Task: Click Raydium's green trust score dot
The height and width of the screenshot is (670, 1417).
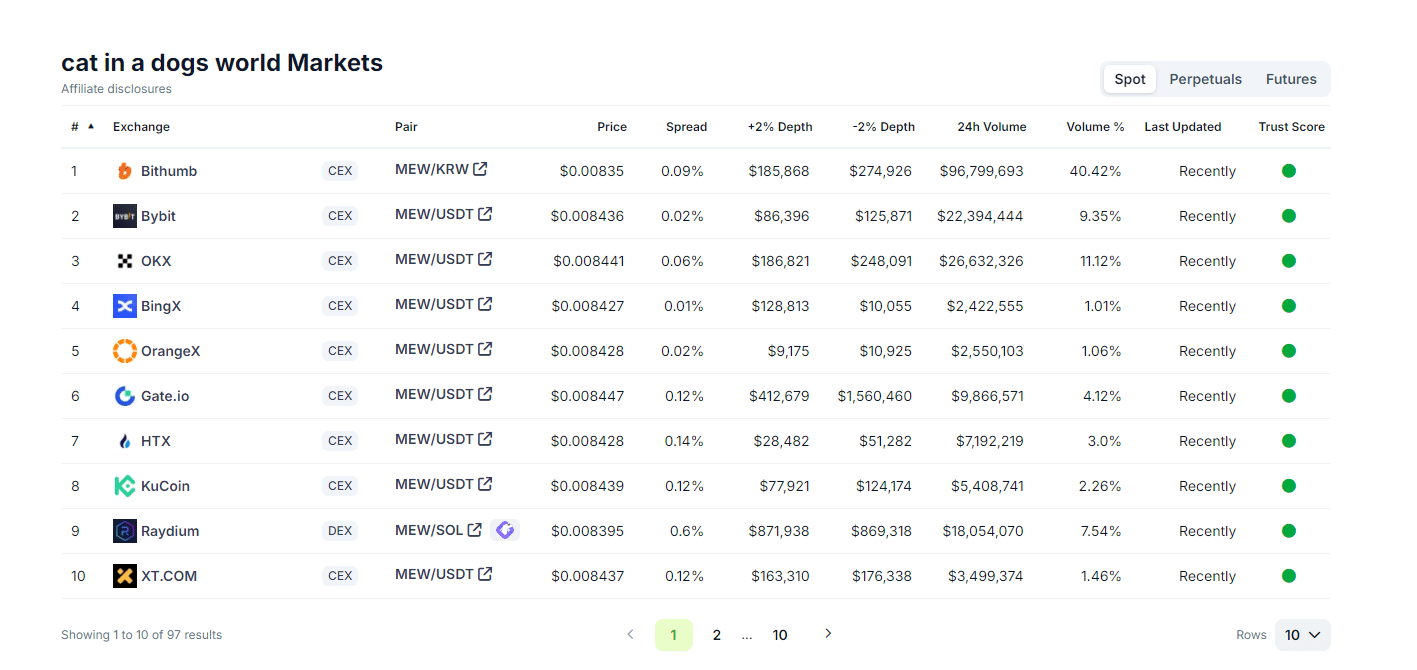Action: coord(1289,531)
